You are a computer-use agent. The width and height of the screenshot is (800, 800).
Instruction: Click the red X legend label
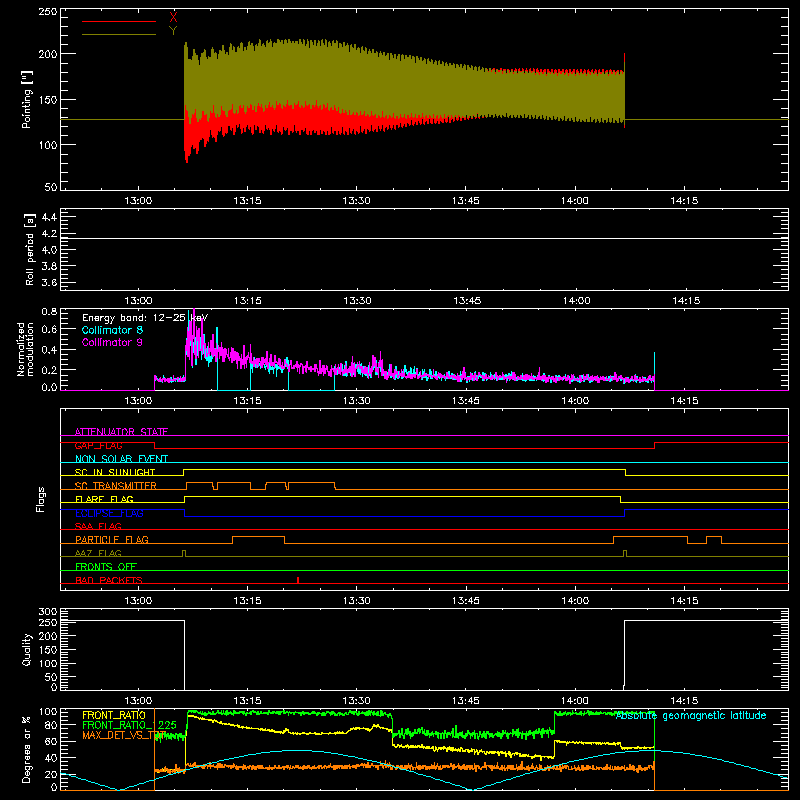tap(173, 18)
